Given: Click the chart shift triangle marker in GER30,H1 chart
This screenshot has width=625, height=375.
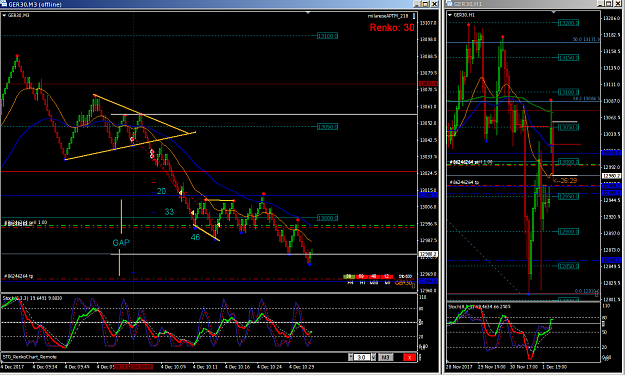Looking at the screenshot, I should tap(554, 12).
